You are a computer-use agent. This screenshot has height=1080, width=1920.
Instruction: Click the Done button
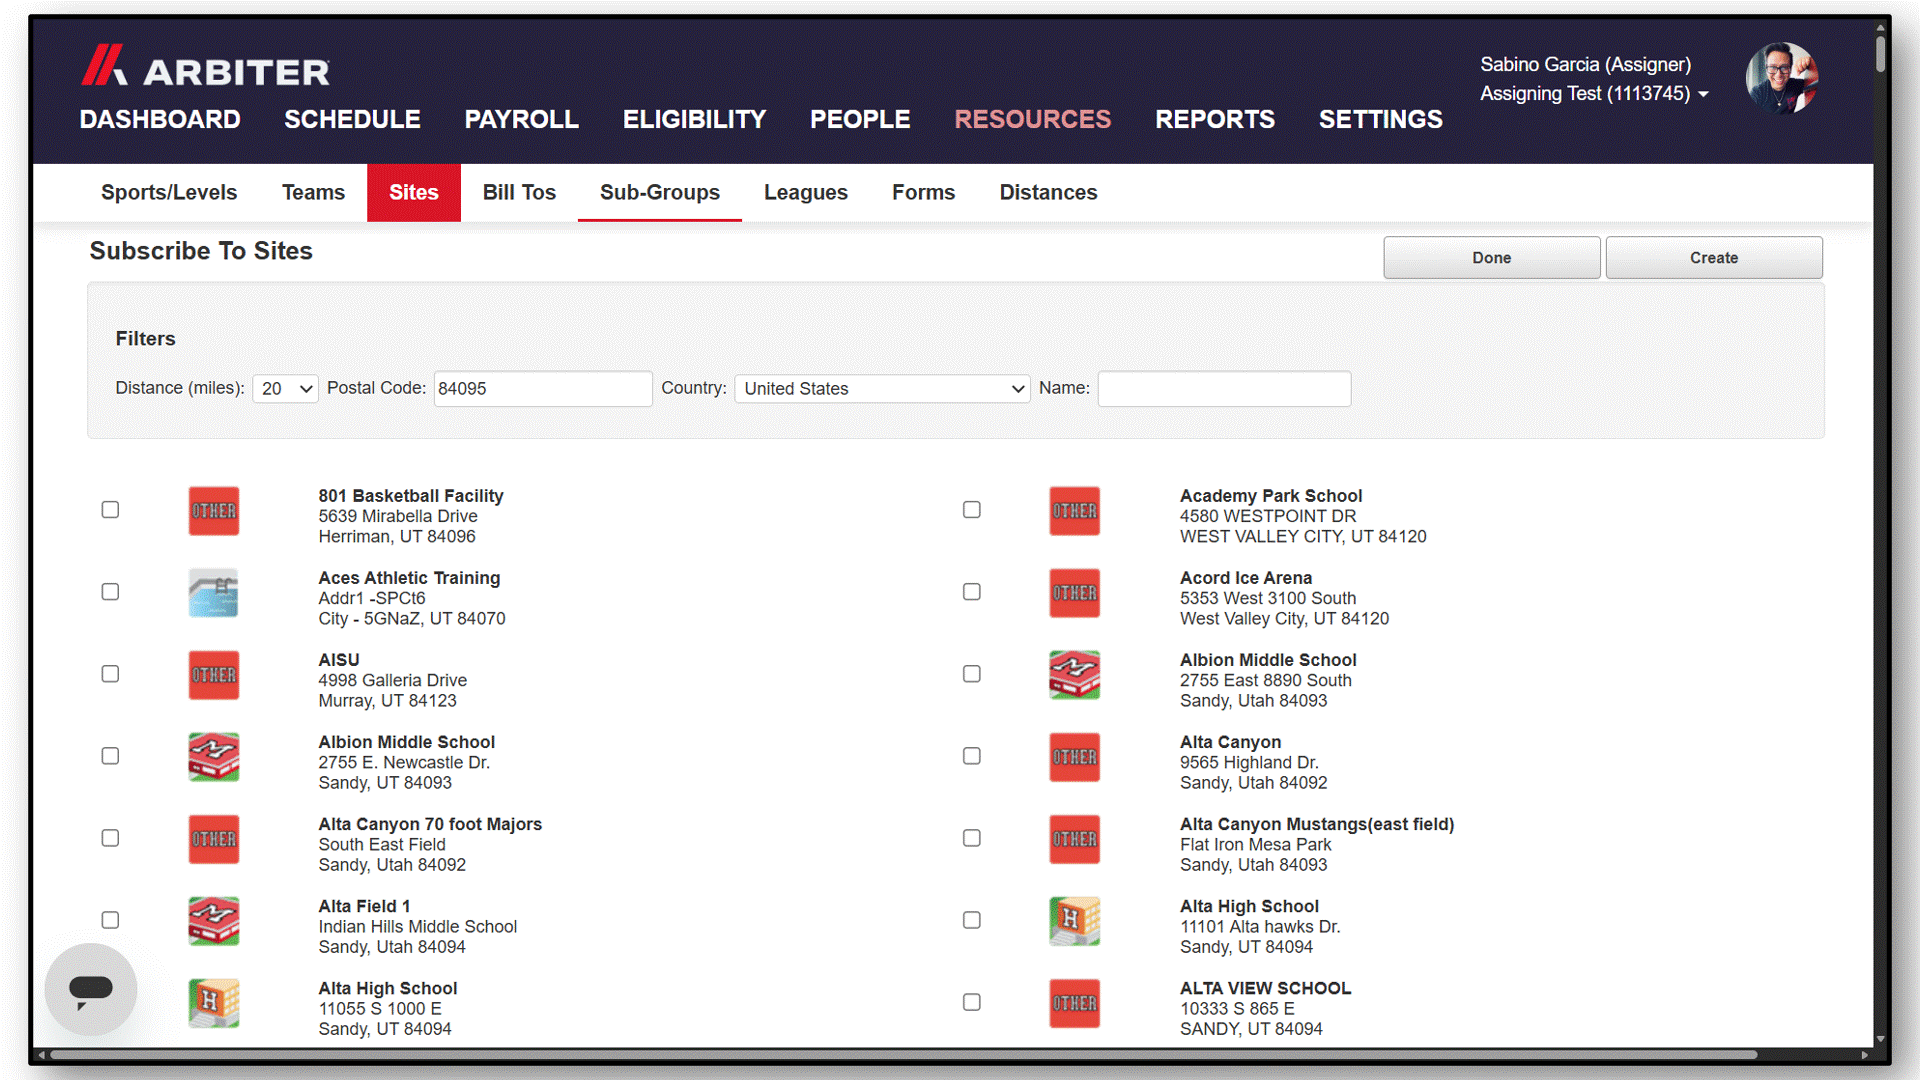[x=1491, y=258]
